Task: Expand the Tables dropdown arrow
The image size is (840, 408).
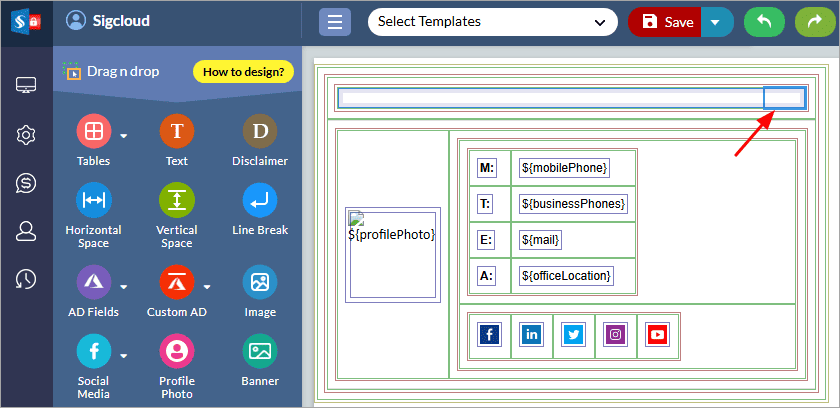Action: pyautogui.click(x=124, y=136)
